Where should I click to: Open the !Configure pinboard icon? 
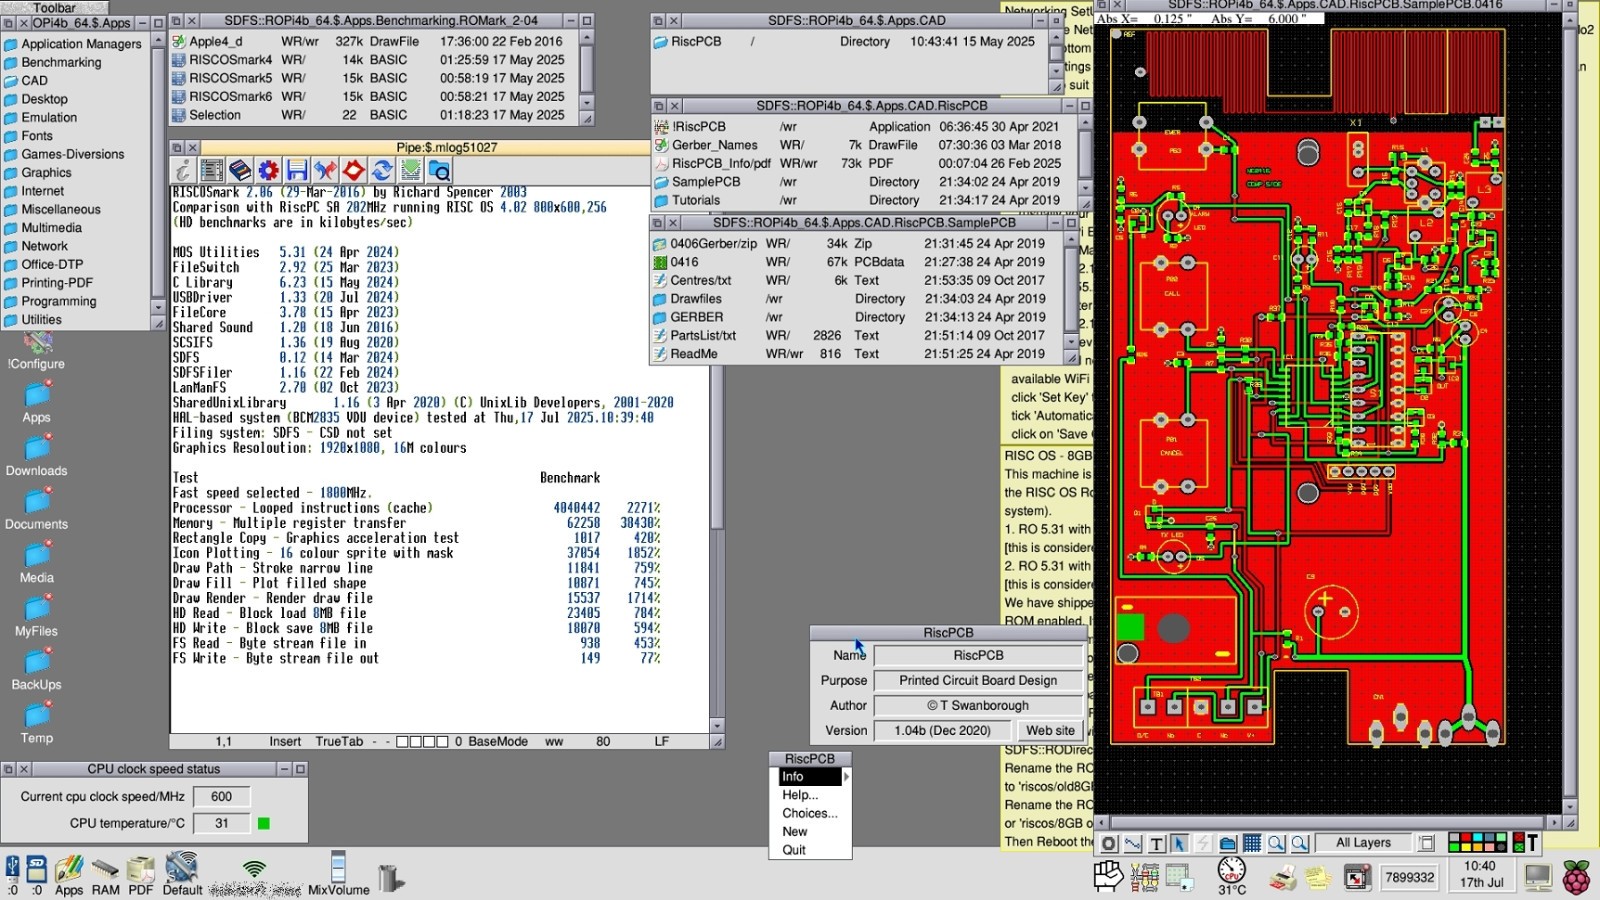coord(37,350)
